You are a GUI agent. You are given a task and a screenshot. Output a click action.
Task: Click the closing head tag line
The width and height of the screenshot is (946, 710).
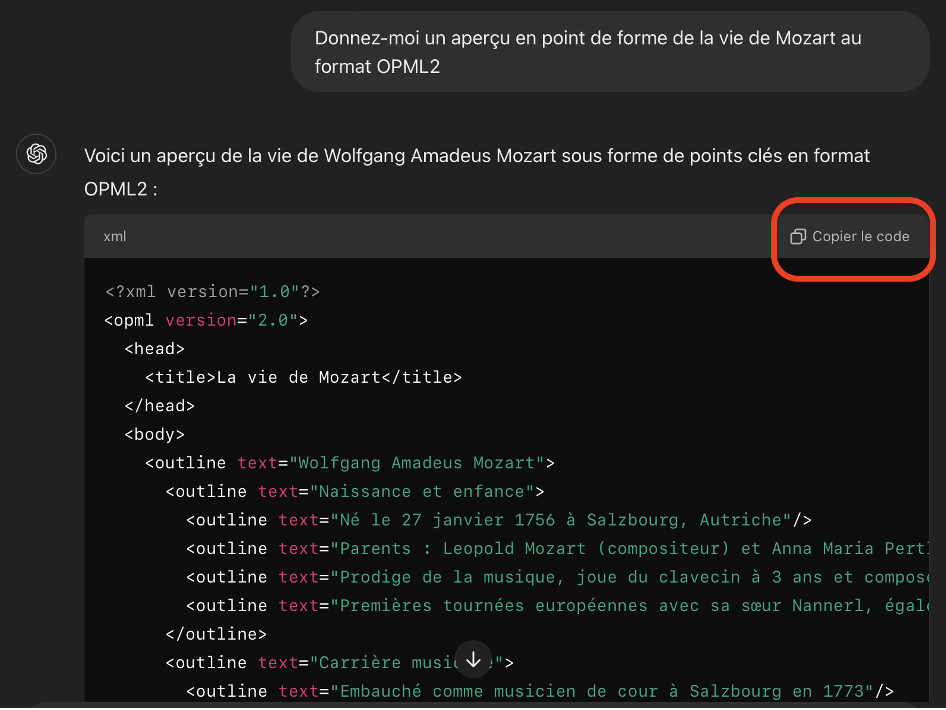tap(160, 406)
